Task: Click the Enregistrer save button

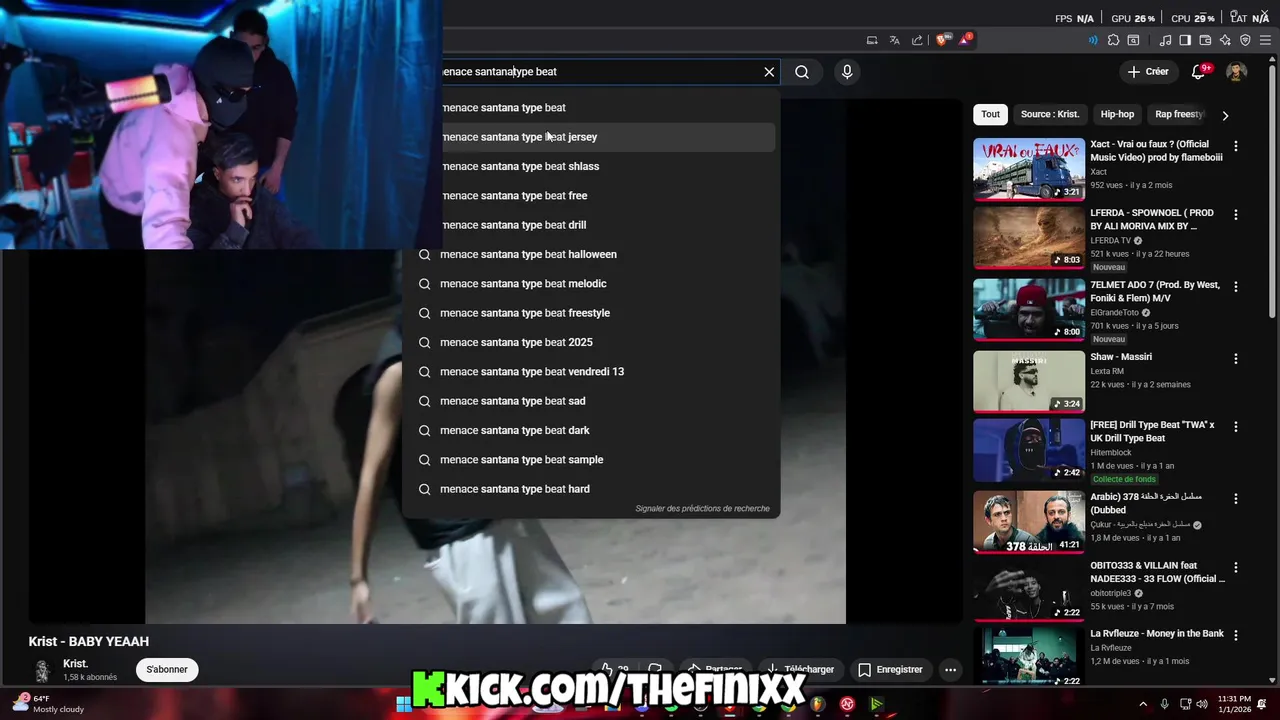Action: [890, 670]
